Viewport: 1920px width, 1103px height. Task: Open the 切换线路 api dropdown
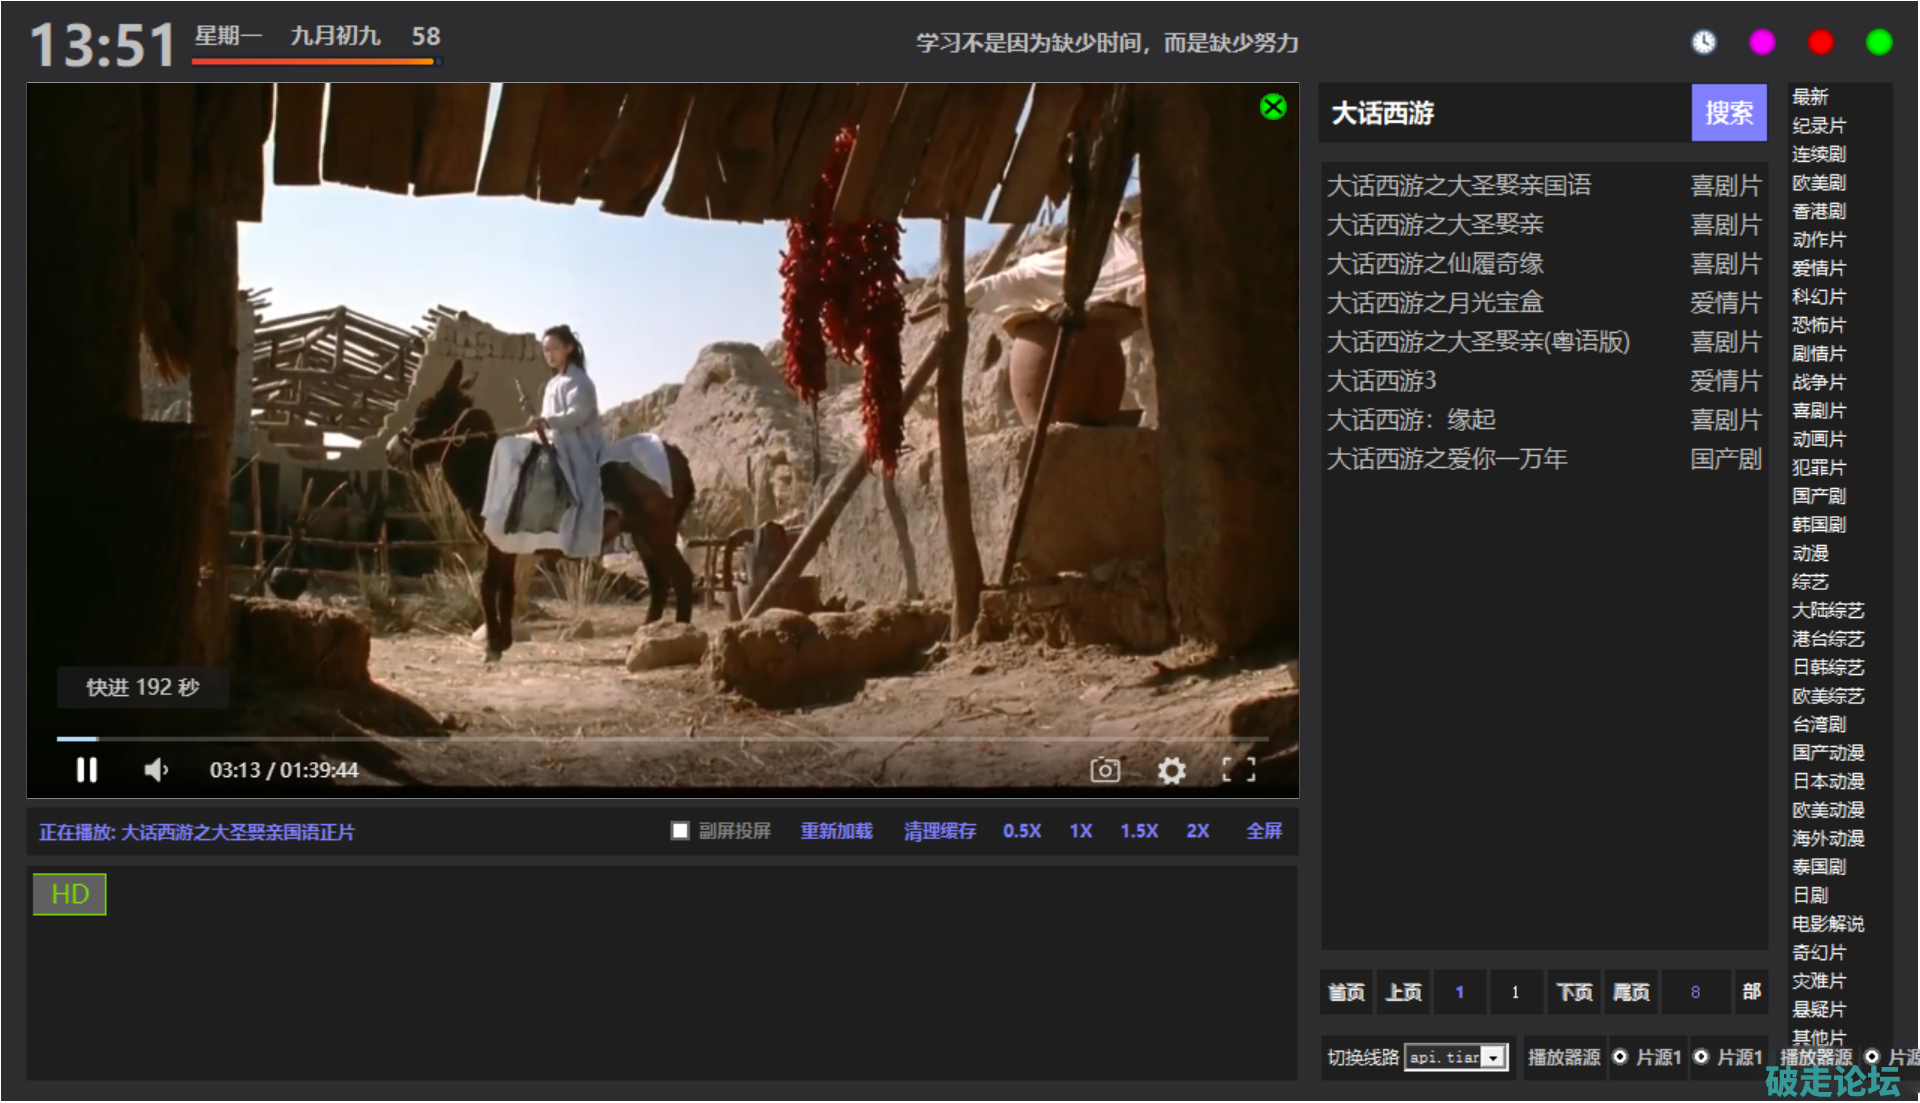[x=1494, y=1057]
